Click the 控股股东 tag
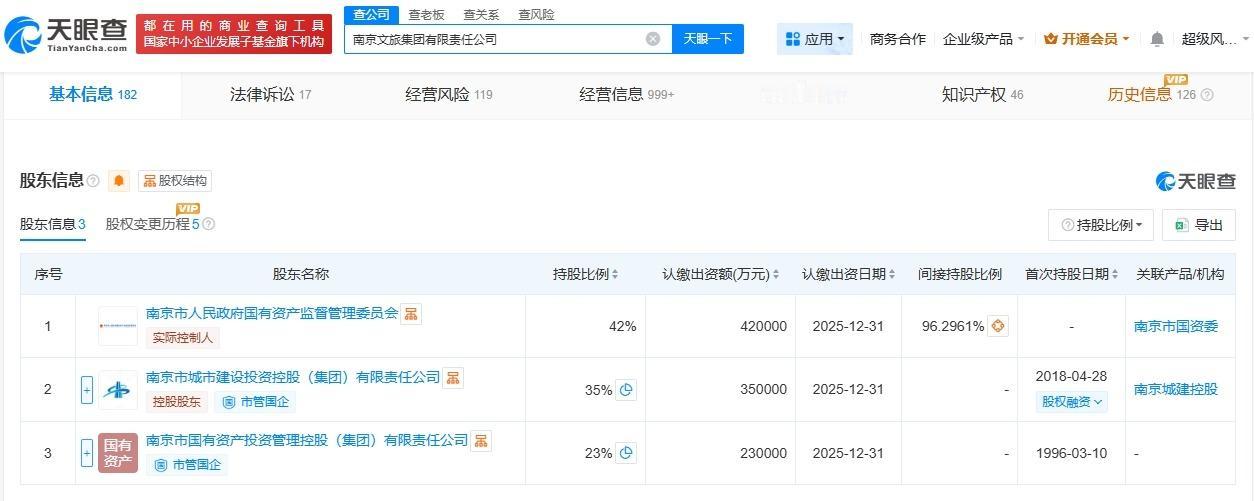The image size is (1254, 501). click(177, 402)
